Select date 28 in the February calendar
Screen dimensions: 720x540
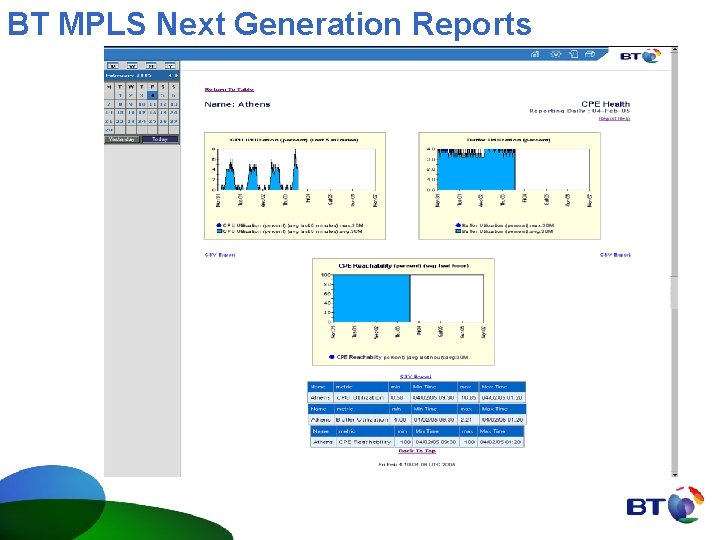pos(109,130)
